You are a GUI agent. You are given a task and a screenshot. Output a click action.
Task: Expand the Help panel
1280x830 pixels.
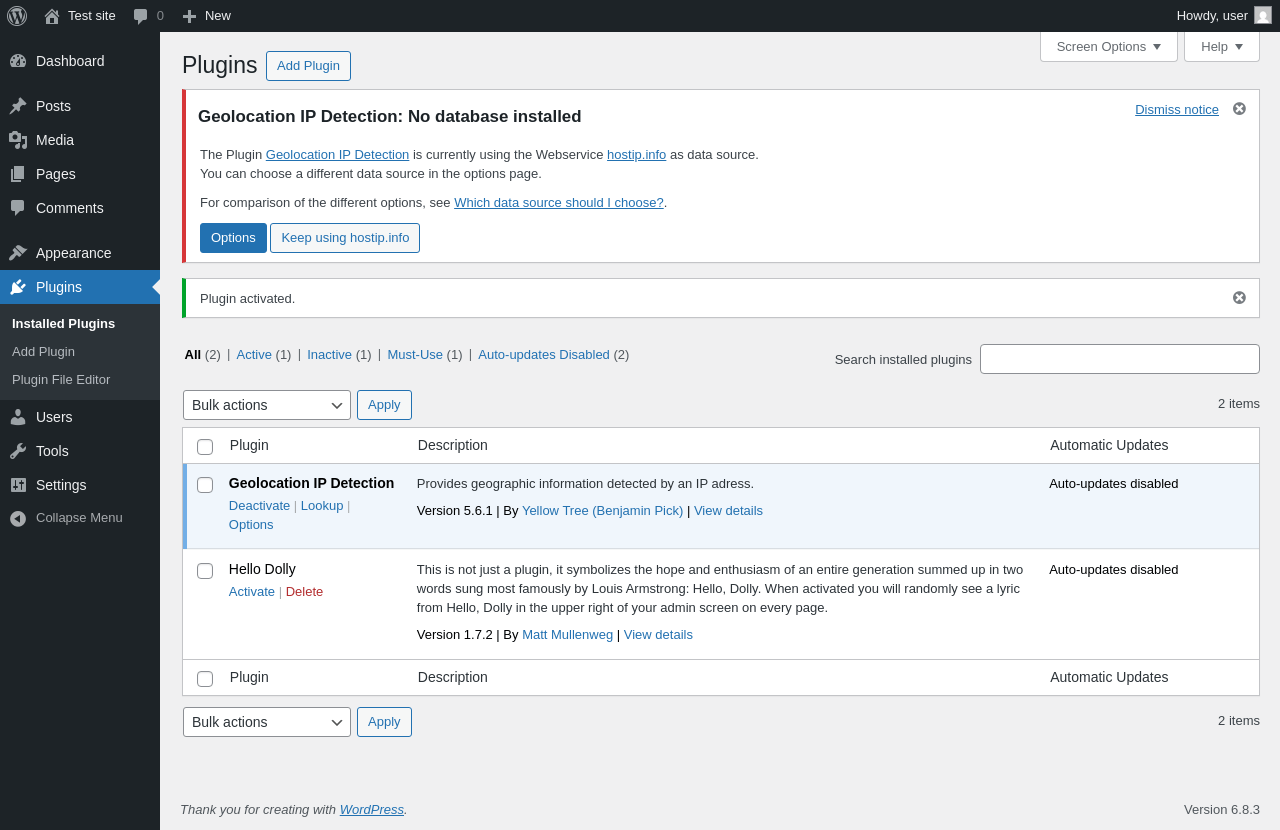[1221, 46]
